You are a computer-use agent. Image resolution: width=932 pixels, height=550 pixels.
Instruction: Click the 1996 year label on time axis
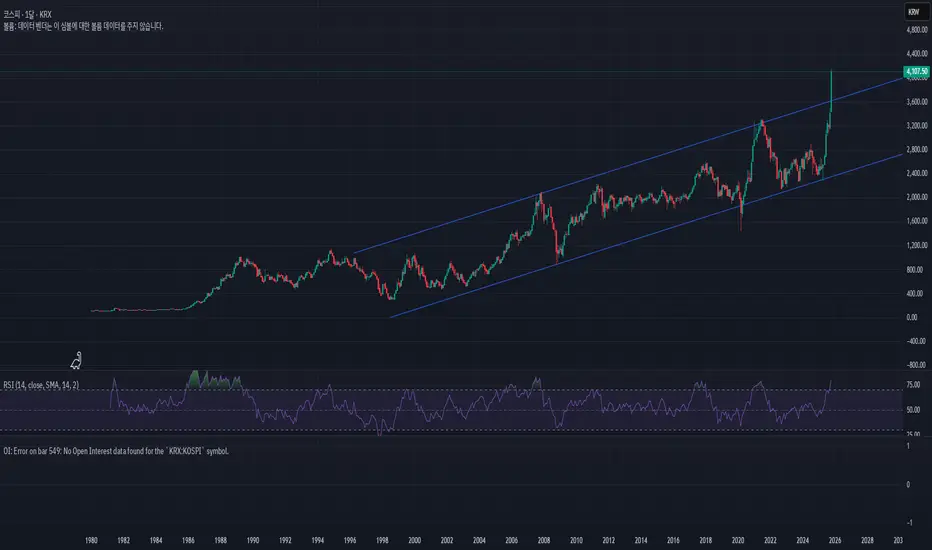click(x=350, y=540)
